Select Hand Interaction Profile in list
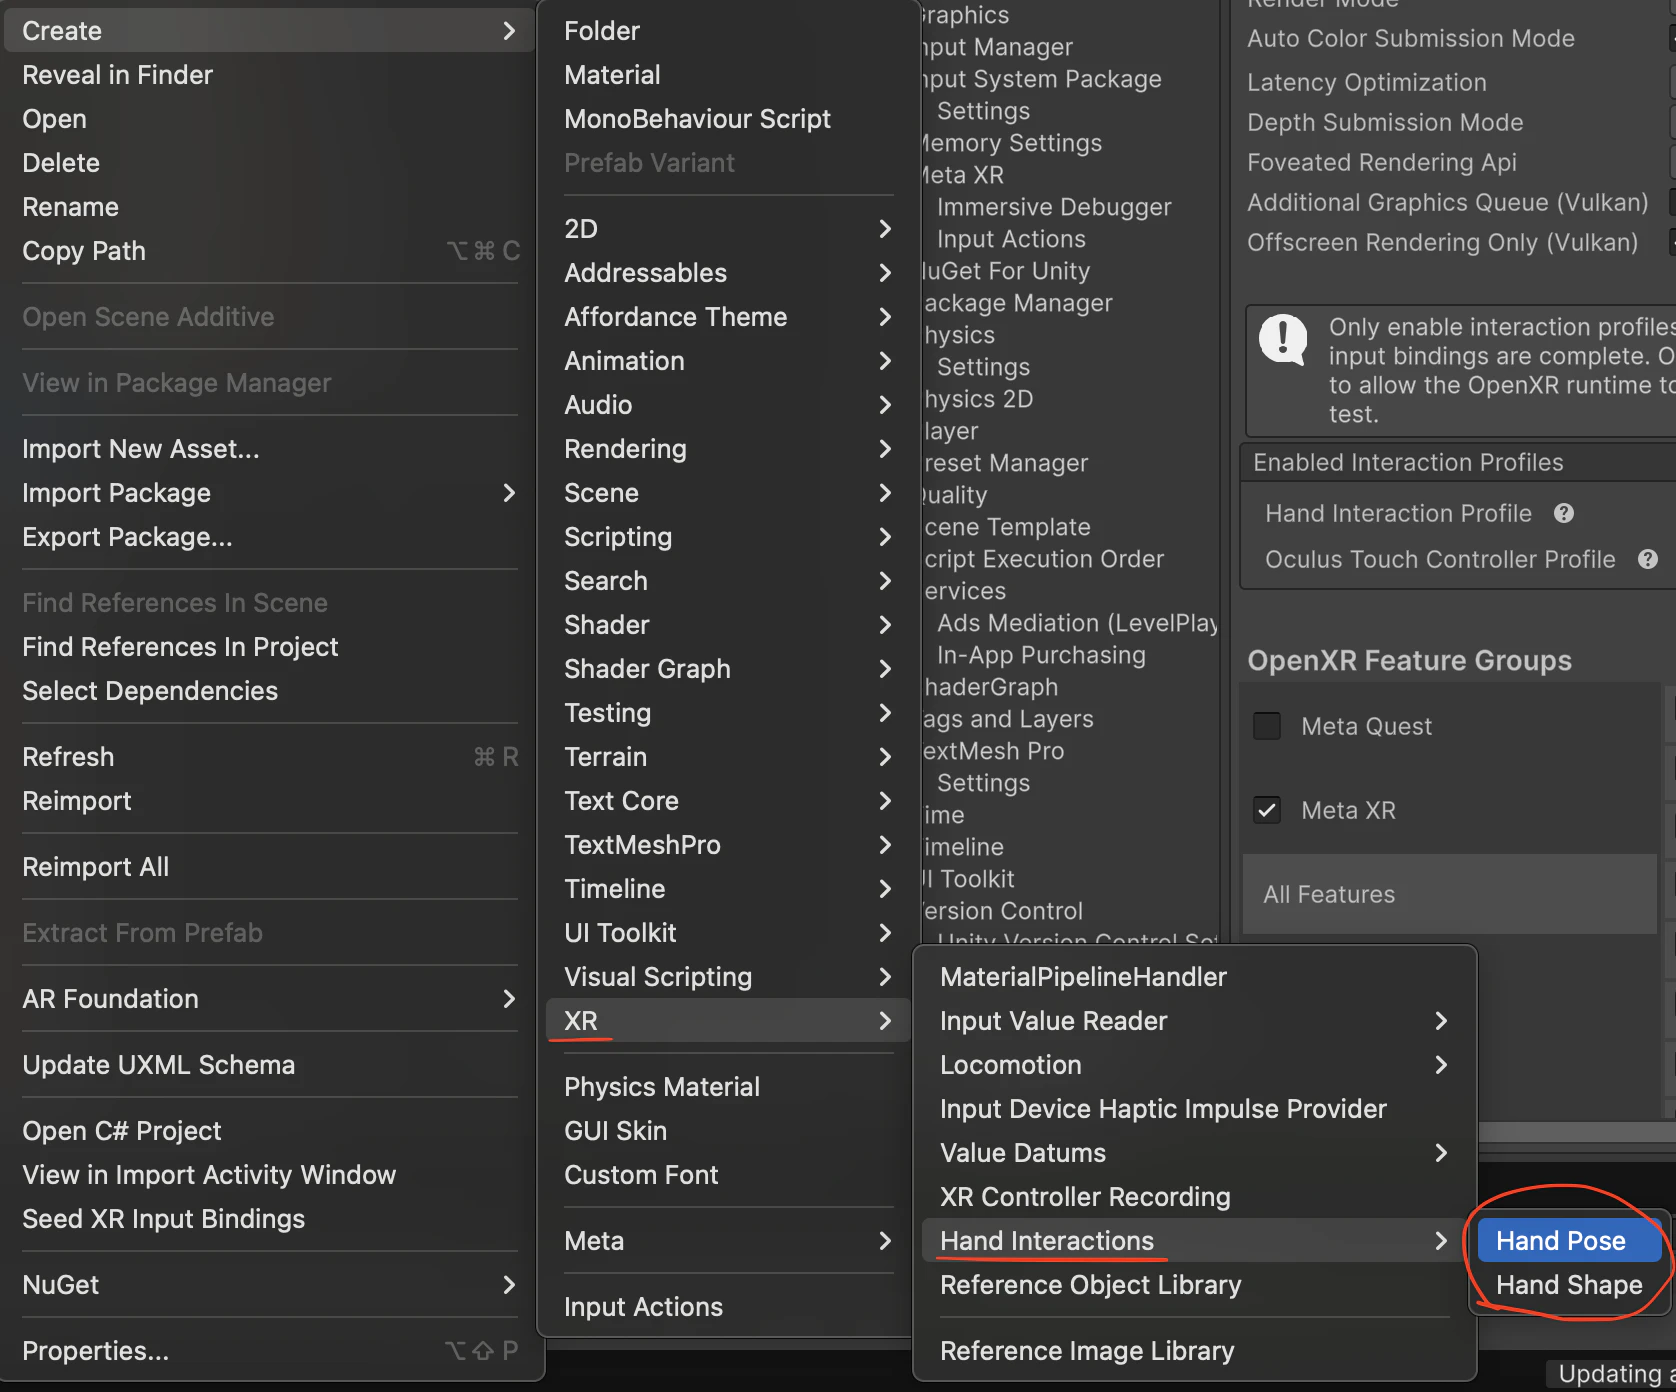 [1398, 513]
